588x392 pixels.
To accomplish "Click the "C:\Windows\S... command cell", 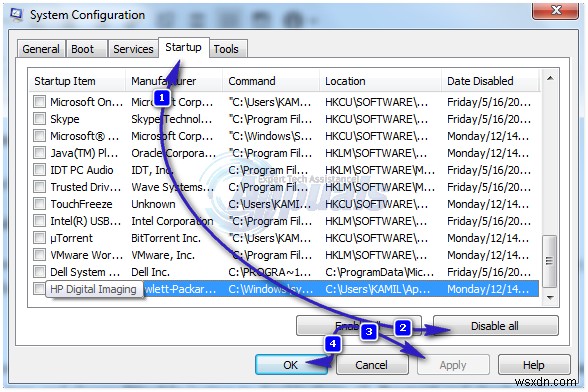I will [270, 136].
